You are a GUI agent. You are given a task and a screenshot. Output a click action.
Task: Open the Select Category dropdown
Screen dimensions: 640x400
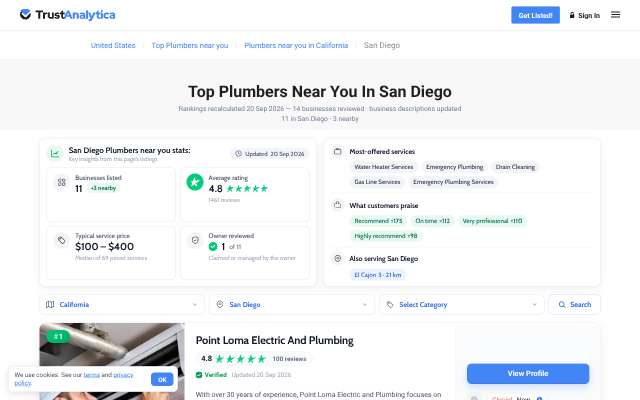pyautogui.click(x=462, y=304)
